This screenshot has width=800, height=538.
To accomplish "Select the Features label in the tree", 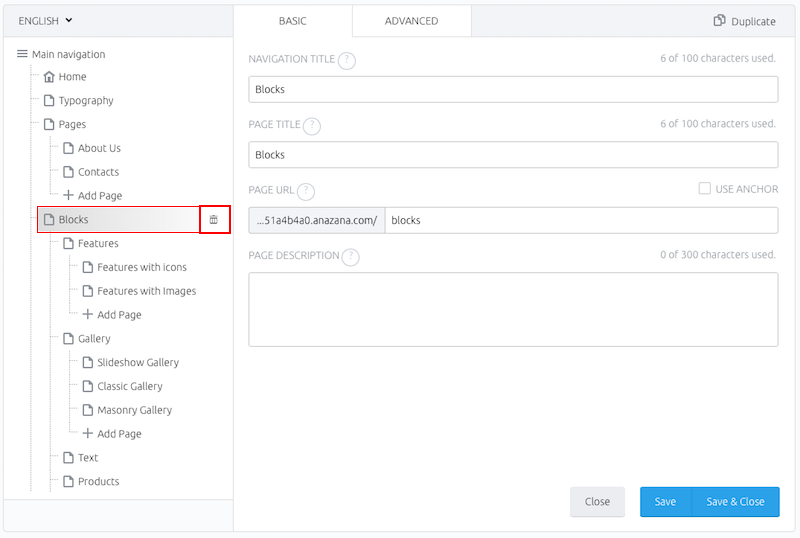I will tap(98, 243).
